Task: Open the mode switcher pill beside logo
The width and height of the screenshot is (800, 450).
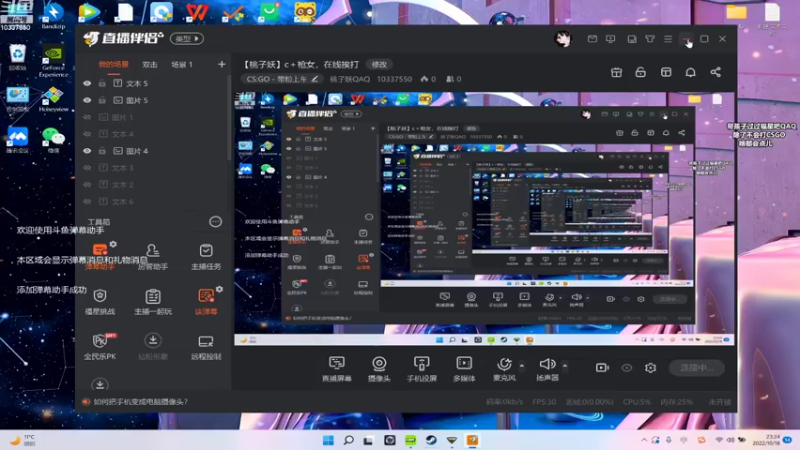Action: coord(187,39)
